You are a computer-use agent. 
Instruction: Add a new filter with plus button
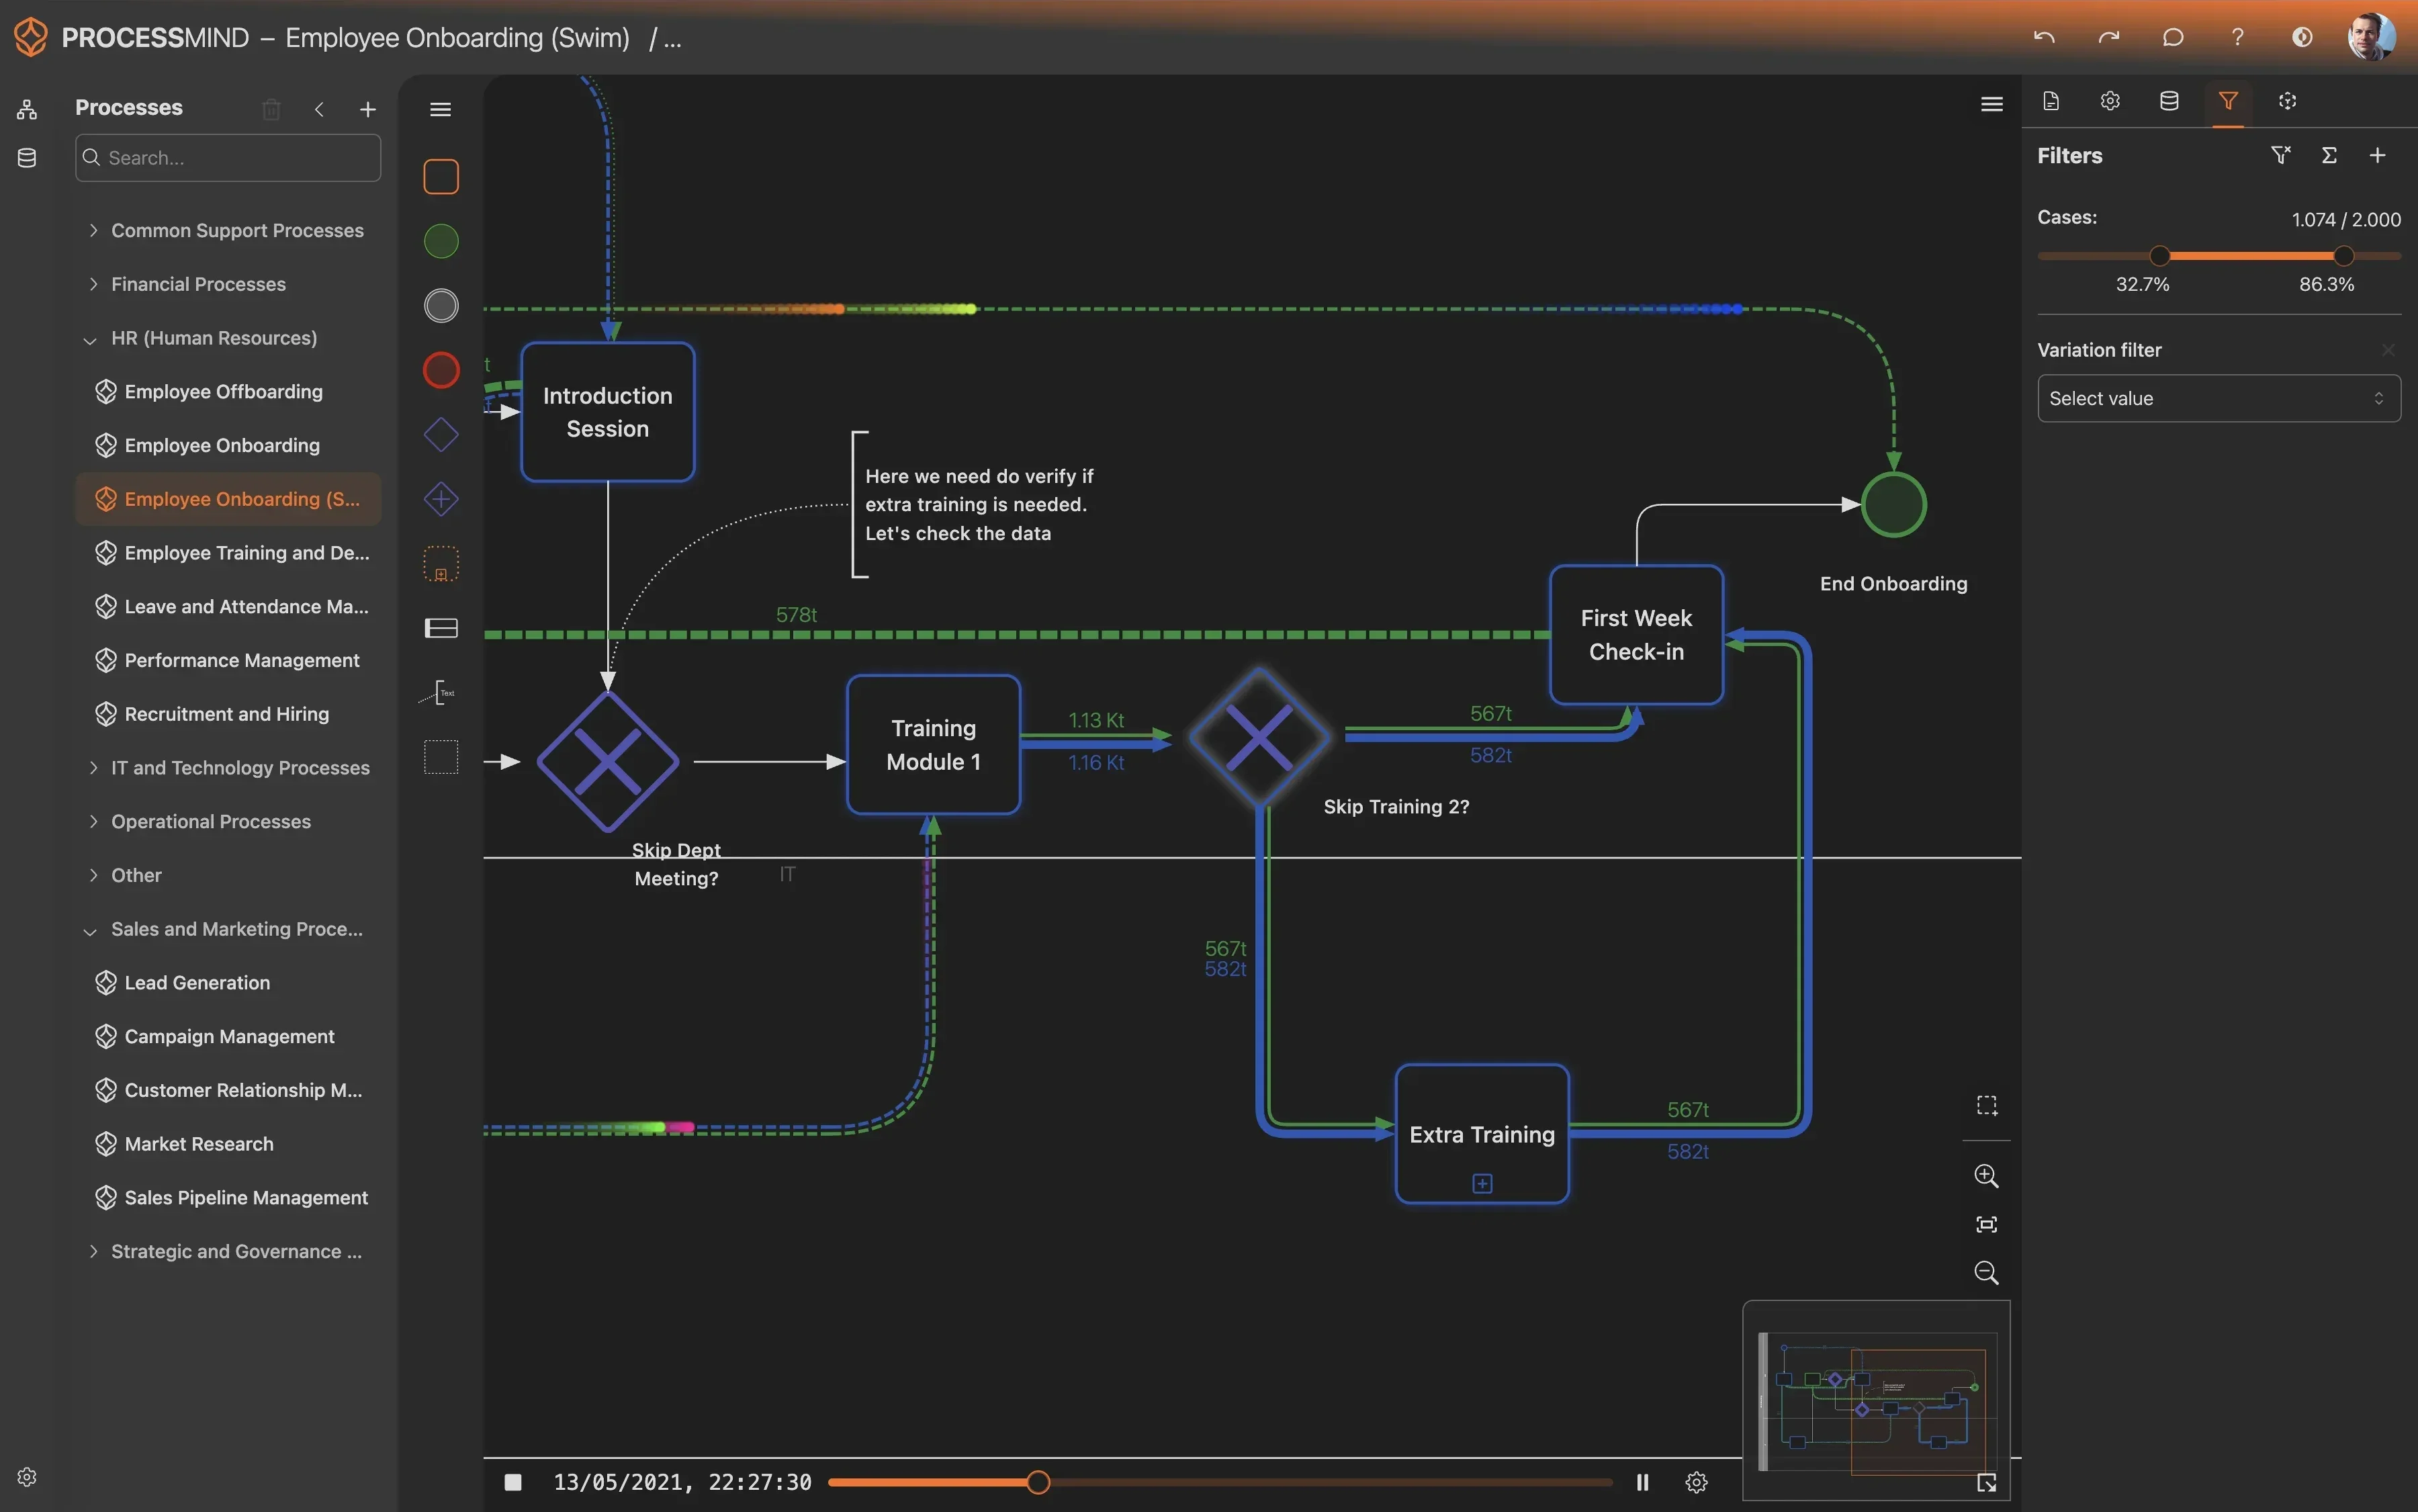[2378, 155]
